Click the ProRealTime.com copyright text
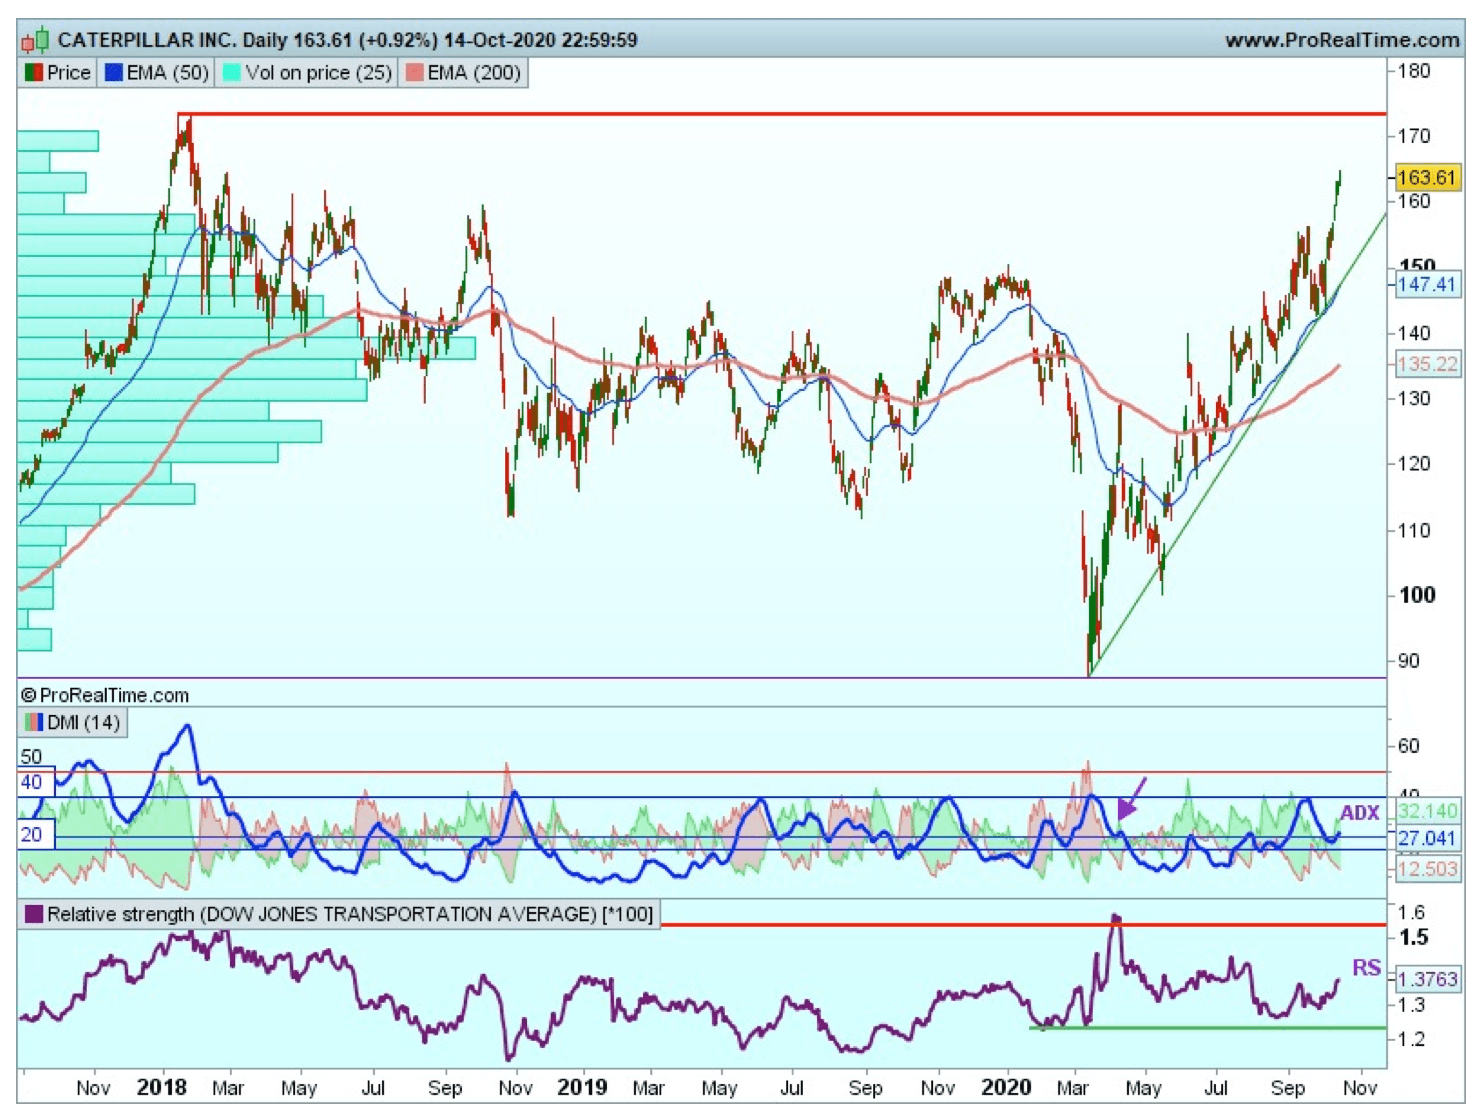Viewport: 1478px width, 1120px height. (104, 695)
